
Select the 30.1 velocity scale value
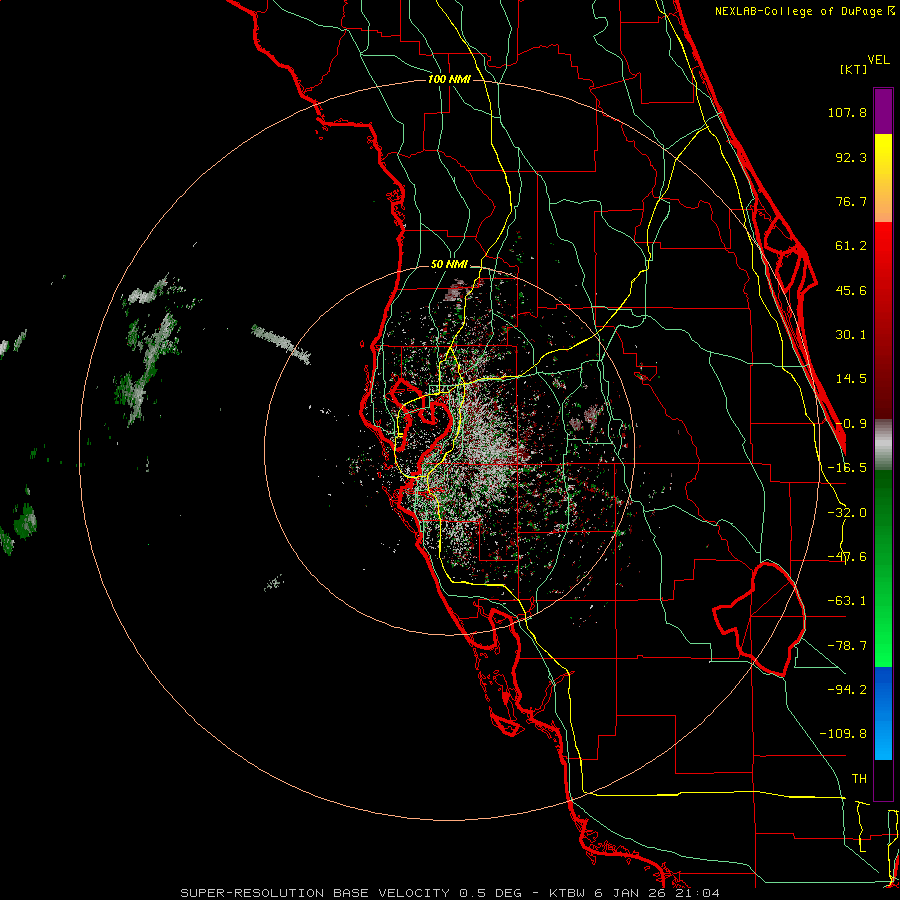click(851, 335)
